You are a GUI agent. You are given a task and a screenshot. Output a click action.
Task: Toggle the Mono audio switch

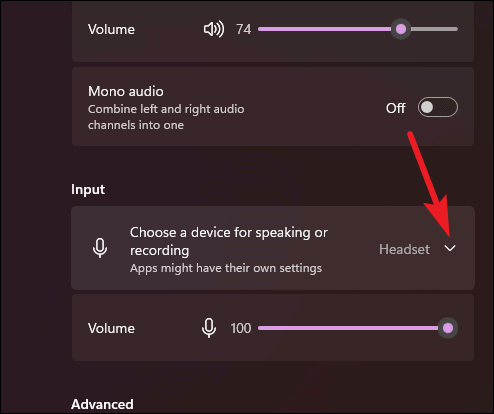point(438,107)
